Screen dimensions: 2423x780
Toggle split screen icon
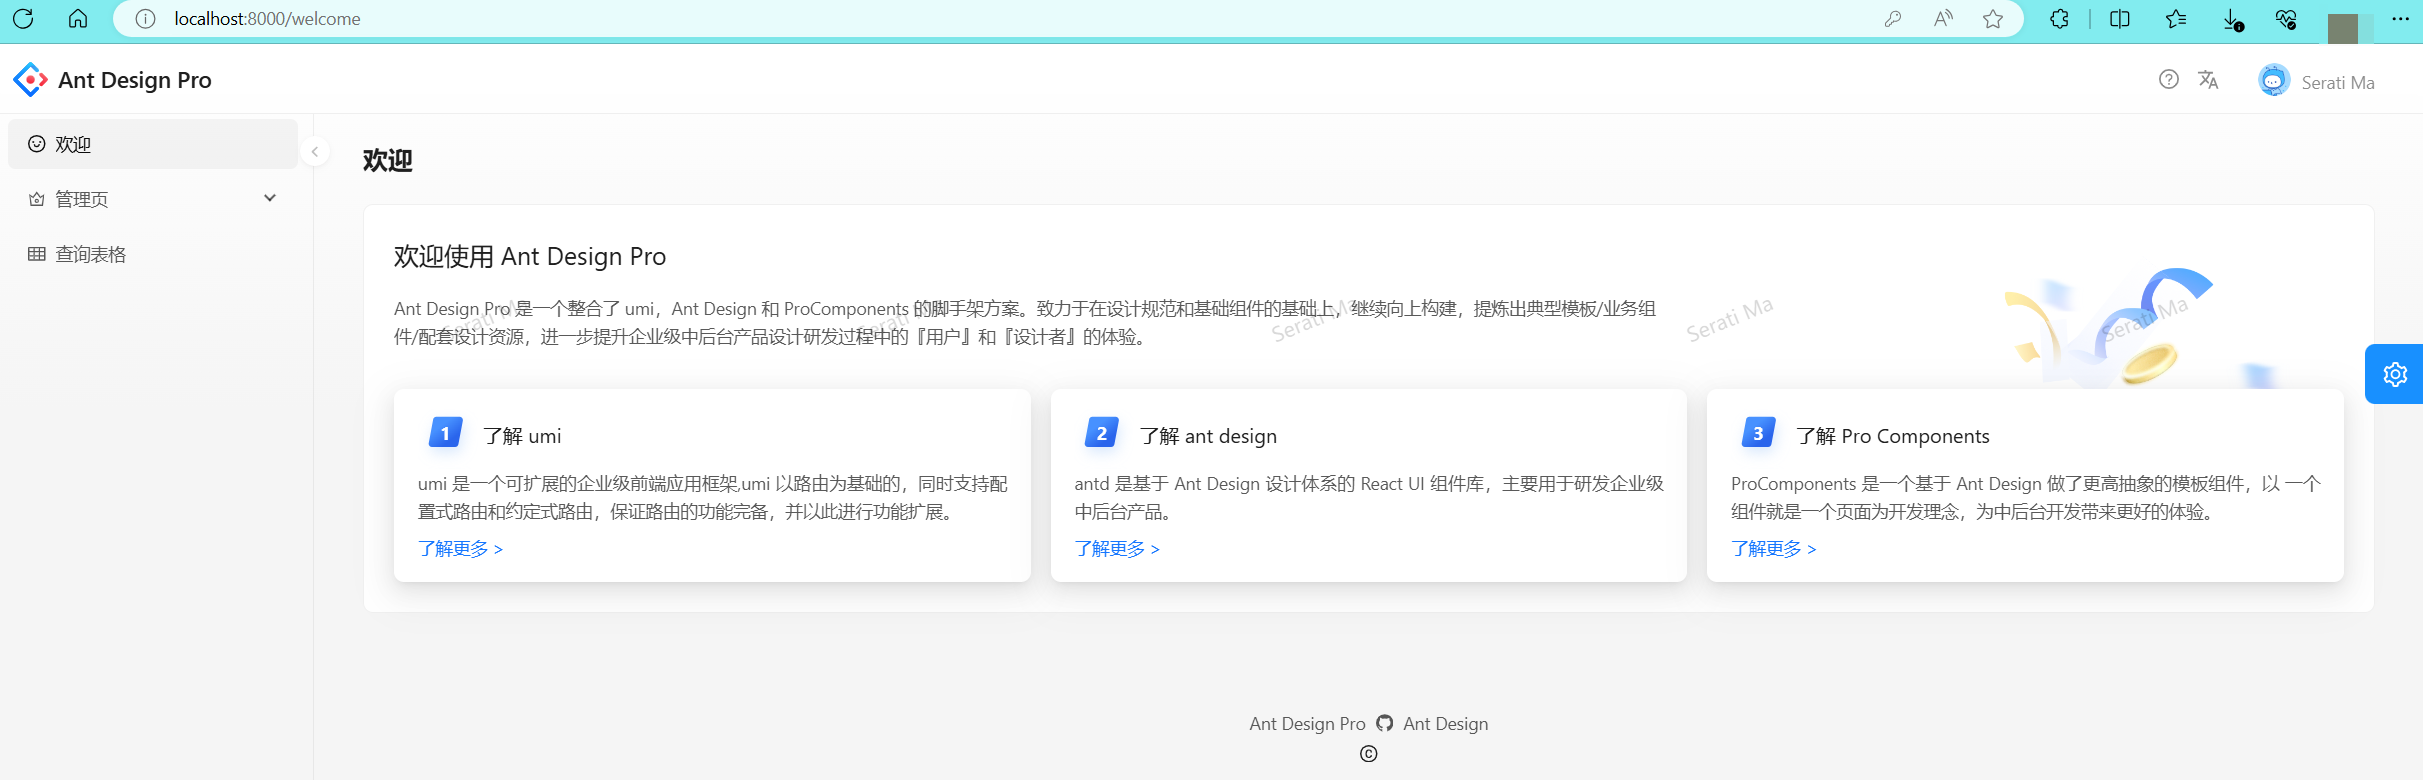click(x=2119, y=19)
